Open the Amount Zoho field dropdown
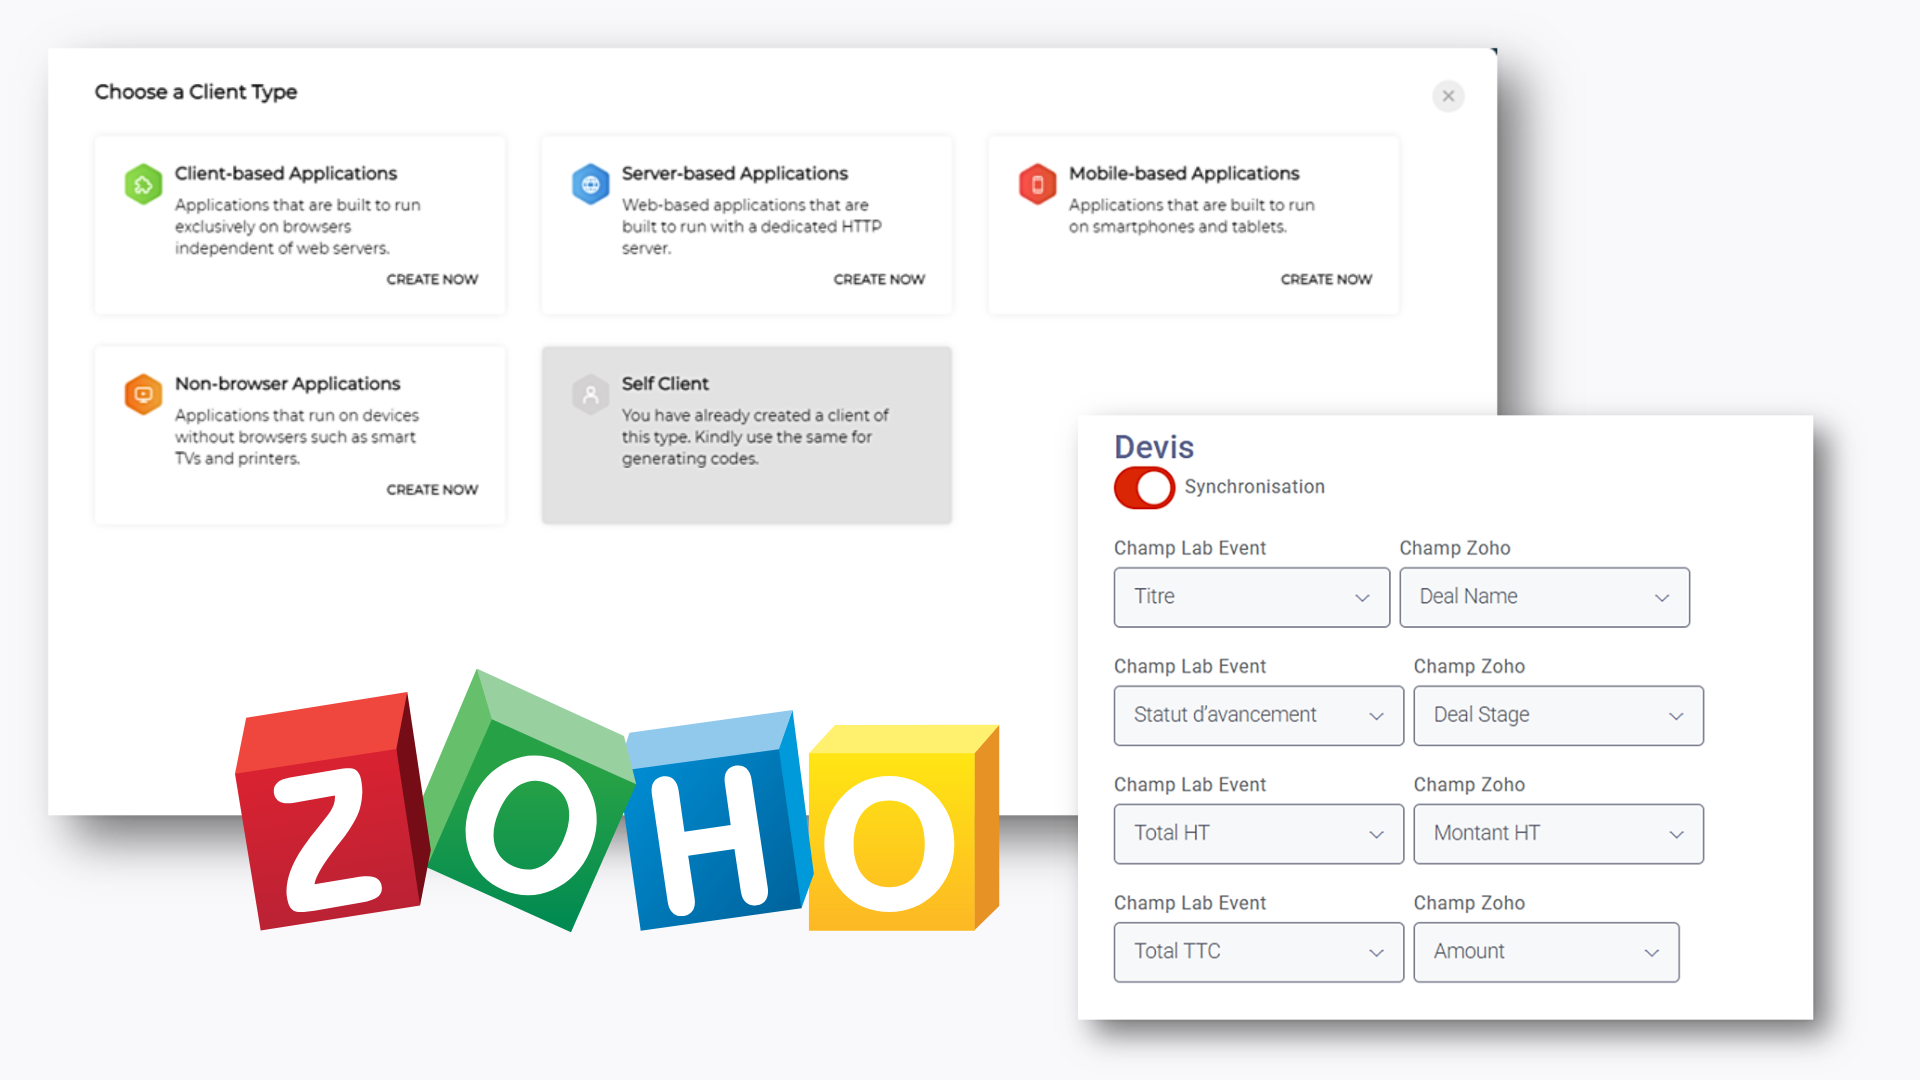This screenshot has height=1080, width=1920. click(1546, 952)
